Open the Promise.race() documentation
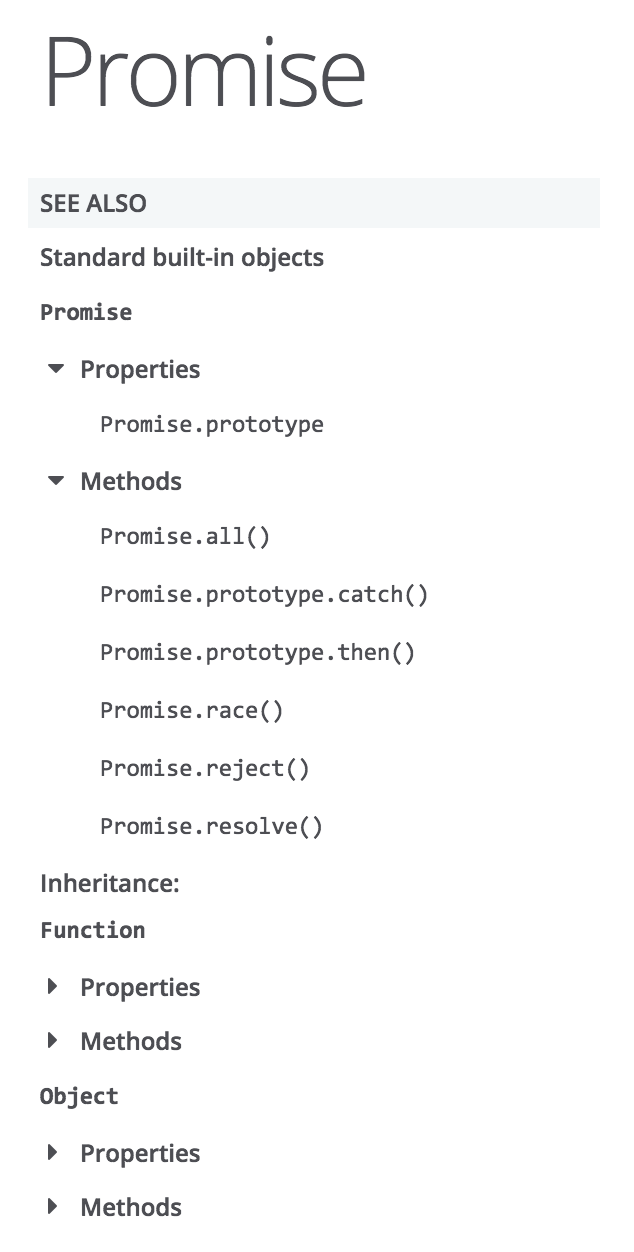Viewport: 634px width, 1252px height. (x=191, y=710)
